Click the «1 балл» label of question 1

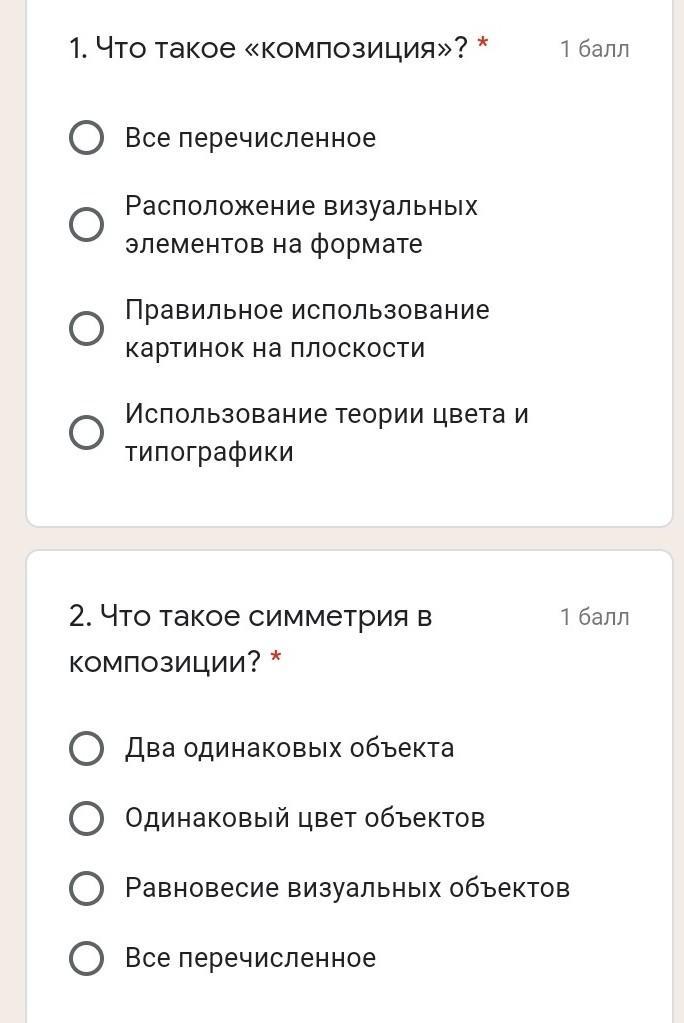595,49
